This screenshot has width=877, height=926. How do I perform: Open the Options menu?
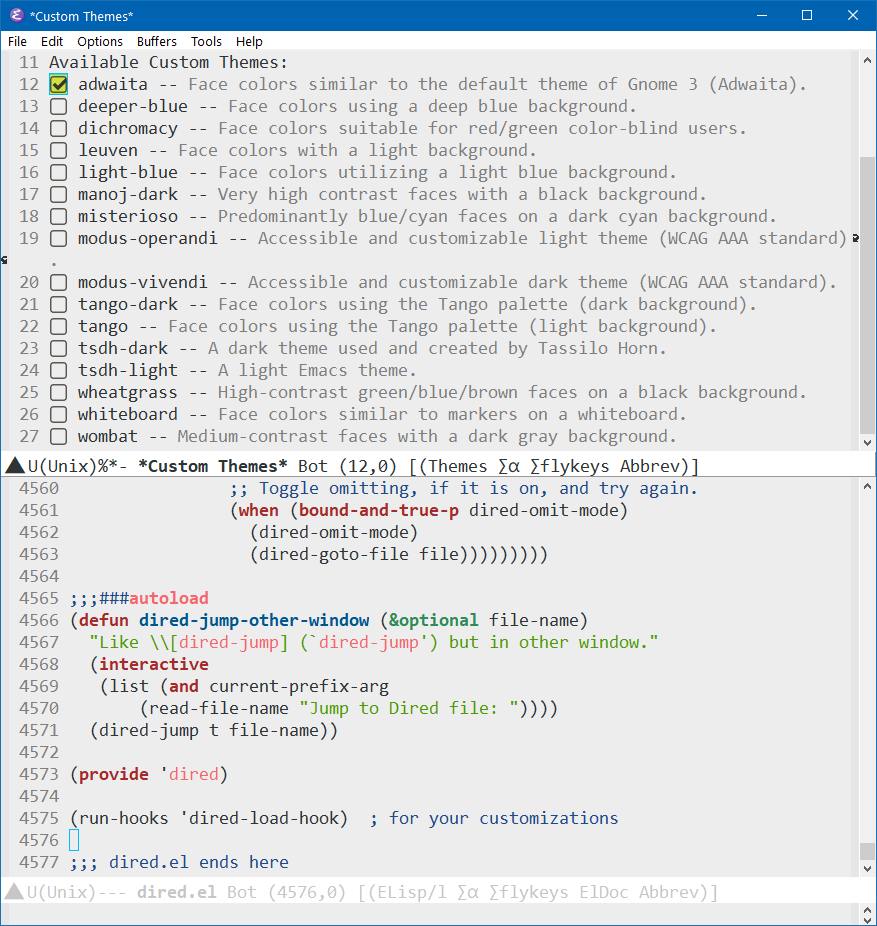coord(100,41)
